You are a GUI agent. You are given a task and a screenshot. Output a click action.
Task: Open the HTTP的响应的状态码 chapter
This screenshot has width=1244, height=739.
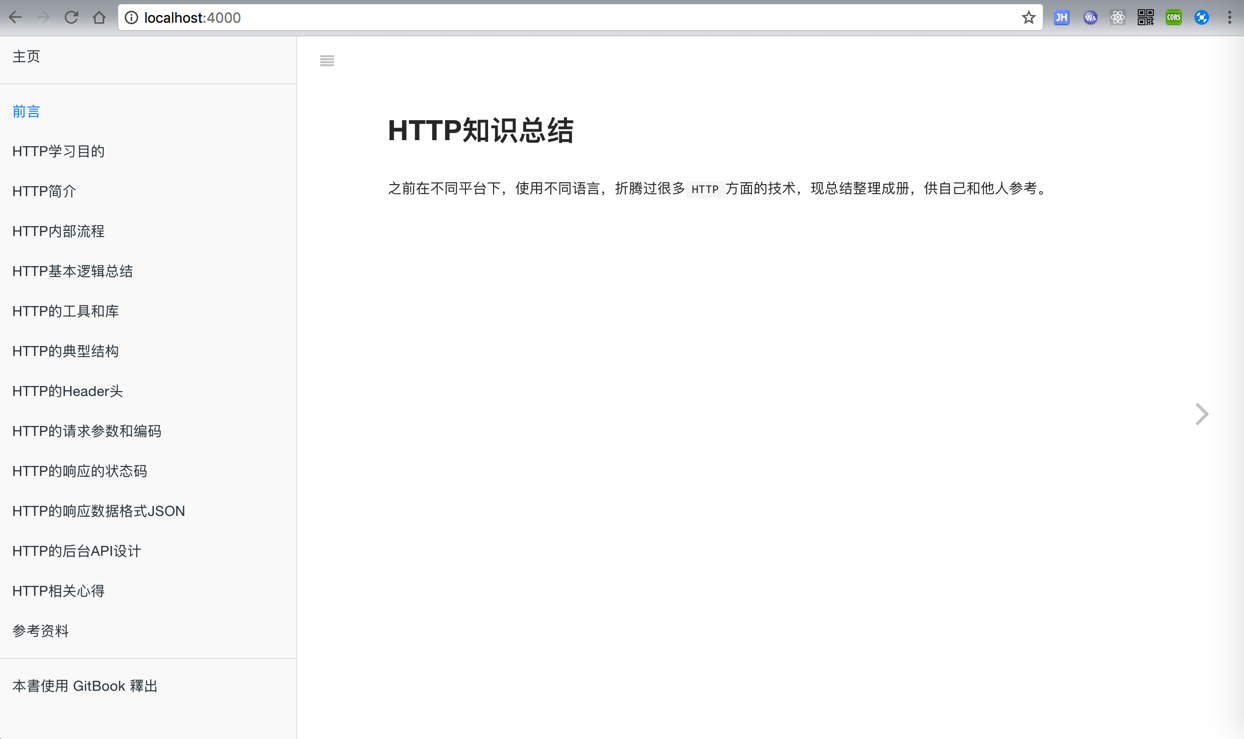pyautogui.click(x=79, y=471)
